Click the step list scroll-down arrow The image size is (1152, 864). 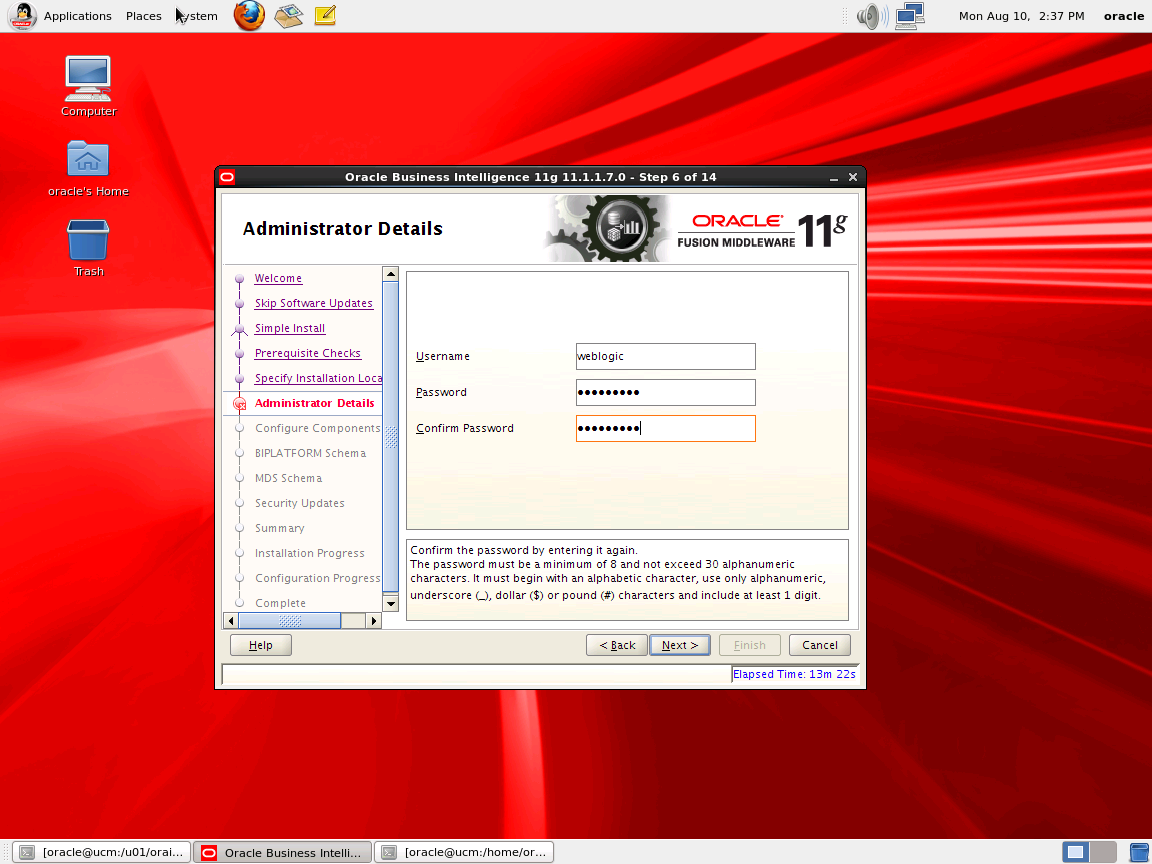(x=391, y=604)
